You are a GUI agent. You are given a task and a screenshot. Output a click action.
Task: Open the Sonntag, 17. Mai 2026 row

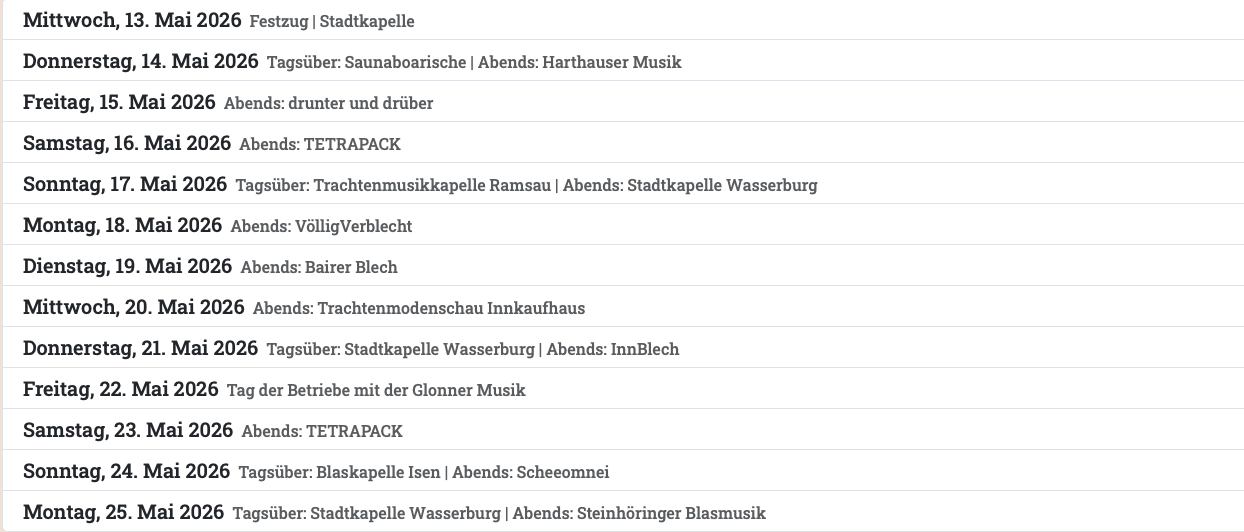pos(125,184)
